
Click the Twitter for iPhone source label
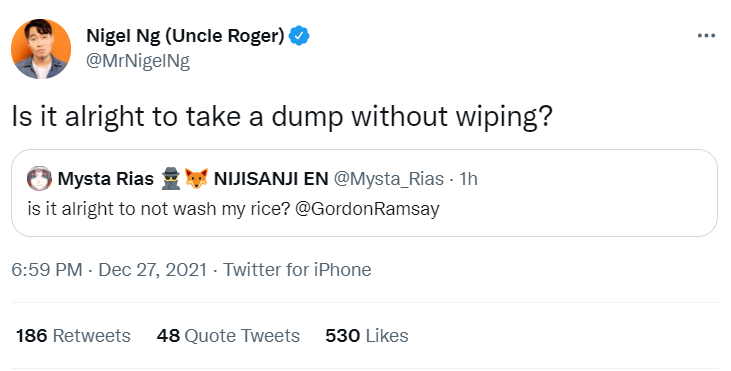[x=297, y=270]
